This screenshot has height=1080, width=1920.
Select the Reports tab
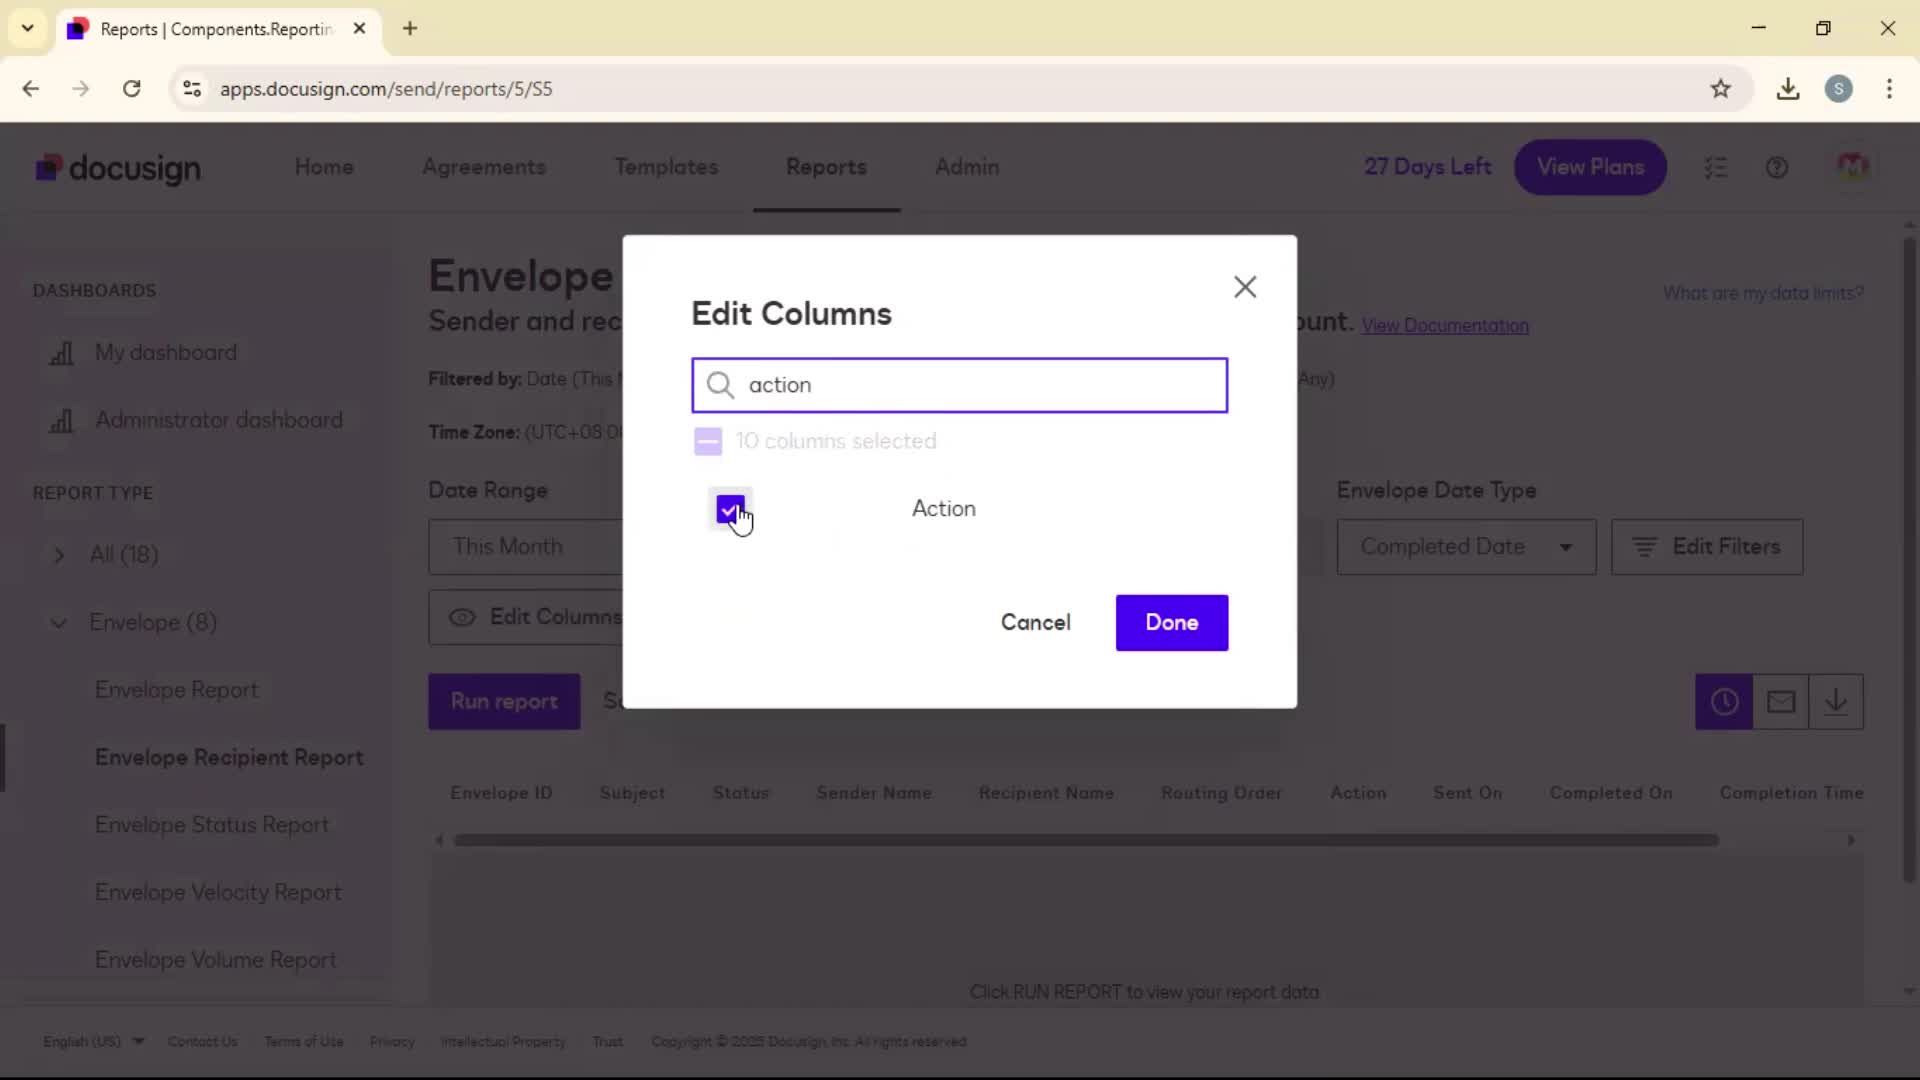pos(826,167)
